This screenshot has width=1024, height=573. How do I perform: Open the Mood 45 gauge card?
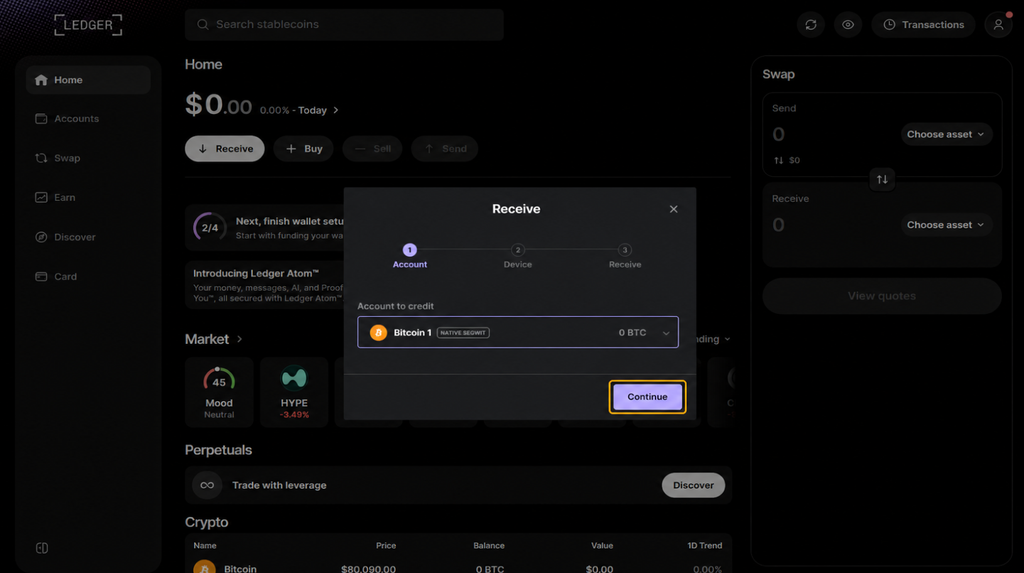(219, 392)
